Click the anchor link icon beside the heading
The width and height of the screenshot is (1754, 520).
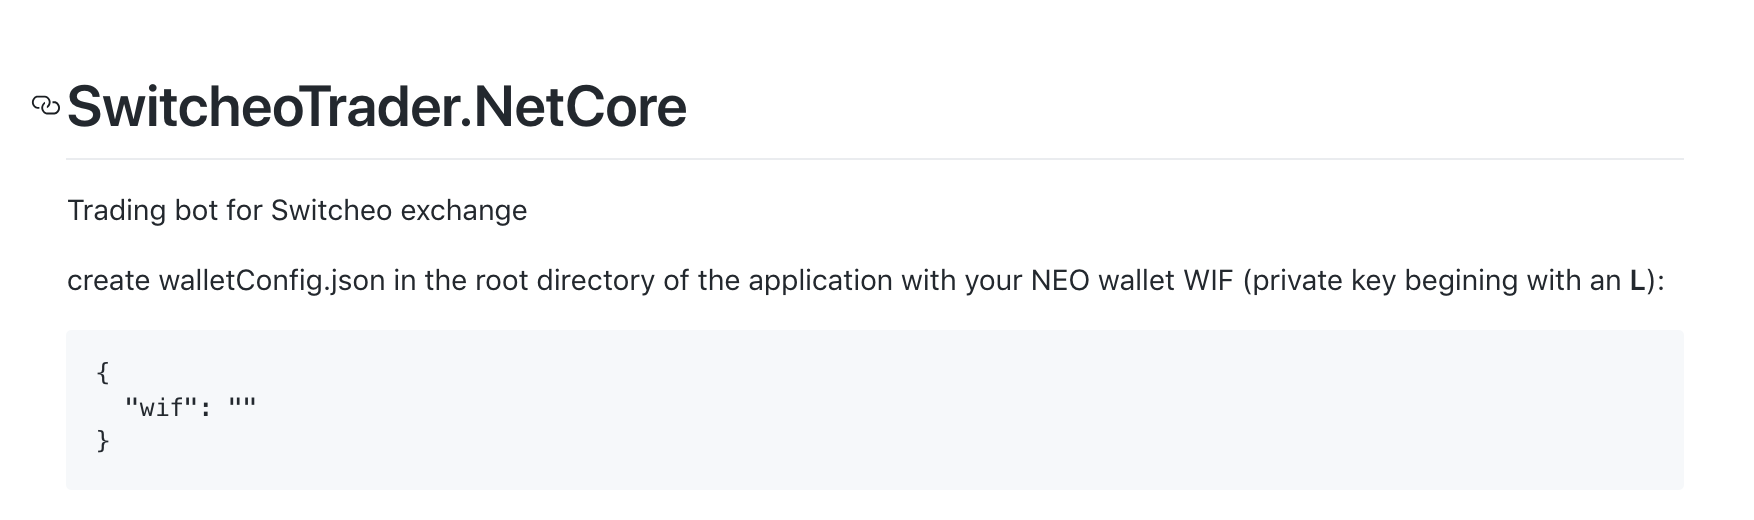(x=46, y=105)
